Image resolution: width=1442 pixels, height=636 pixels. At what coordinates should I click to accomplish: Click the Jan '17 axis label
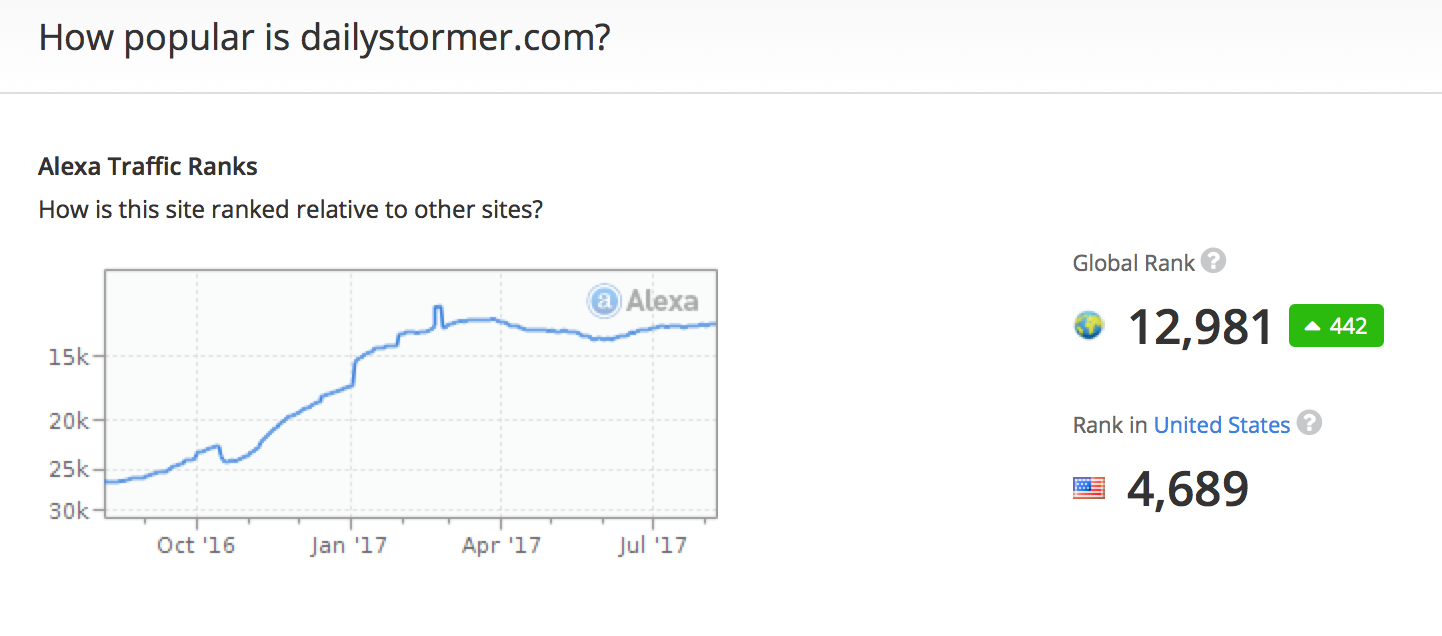[349, 546]
